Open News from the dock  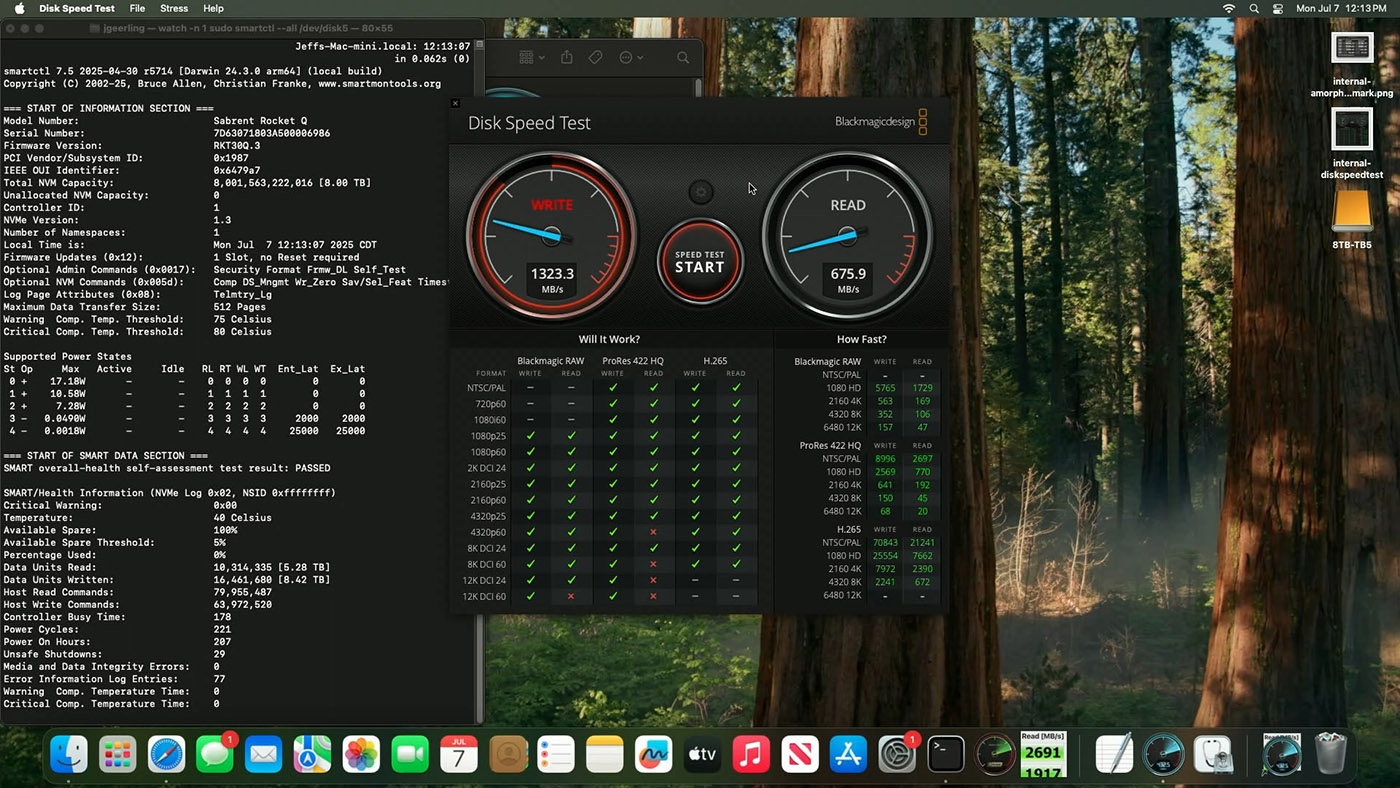click(x=800, y=754)
